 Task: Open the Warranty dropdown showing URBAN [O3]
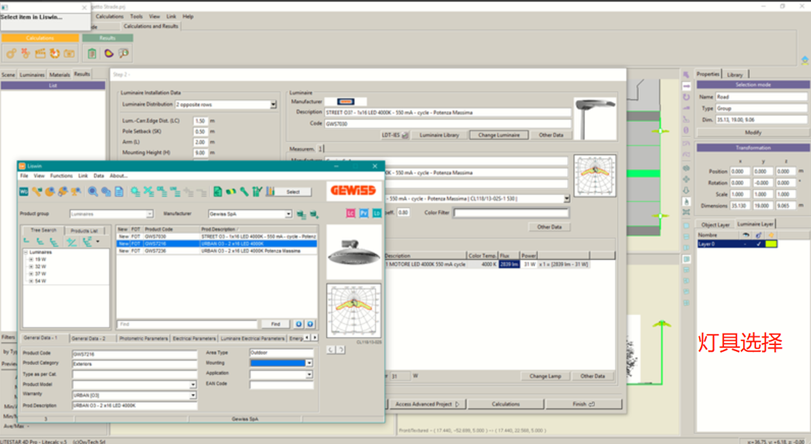pyautogui.click(x=193, y=395)
